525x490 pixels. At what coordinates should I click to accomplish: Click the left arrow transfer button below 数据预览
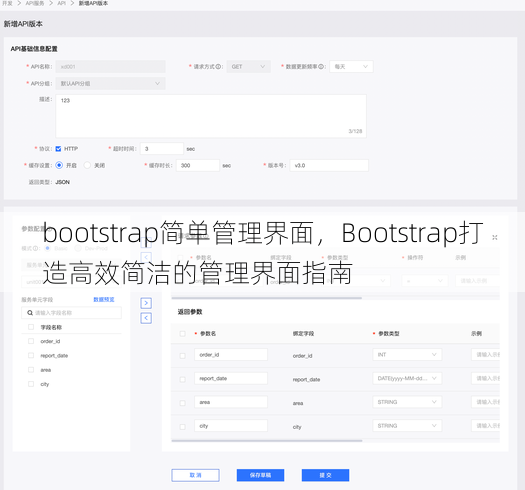pos(146,318)
